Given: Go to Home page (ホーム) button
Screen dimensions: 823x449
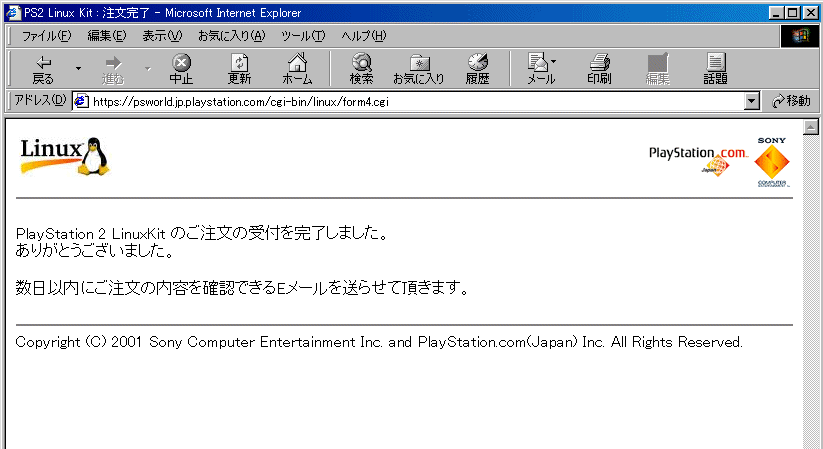Looking at the screenshot, I should [297, 69].
